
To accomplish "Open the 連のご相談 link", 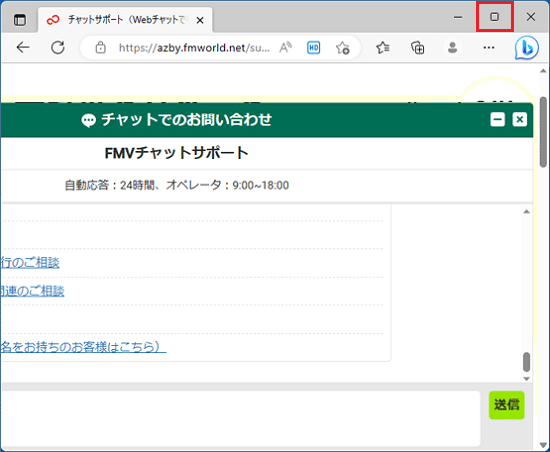I will point(32,291).
